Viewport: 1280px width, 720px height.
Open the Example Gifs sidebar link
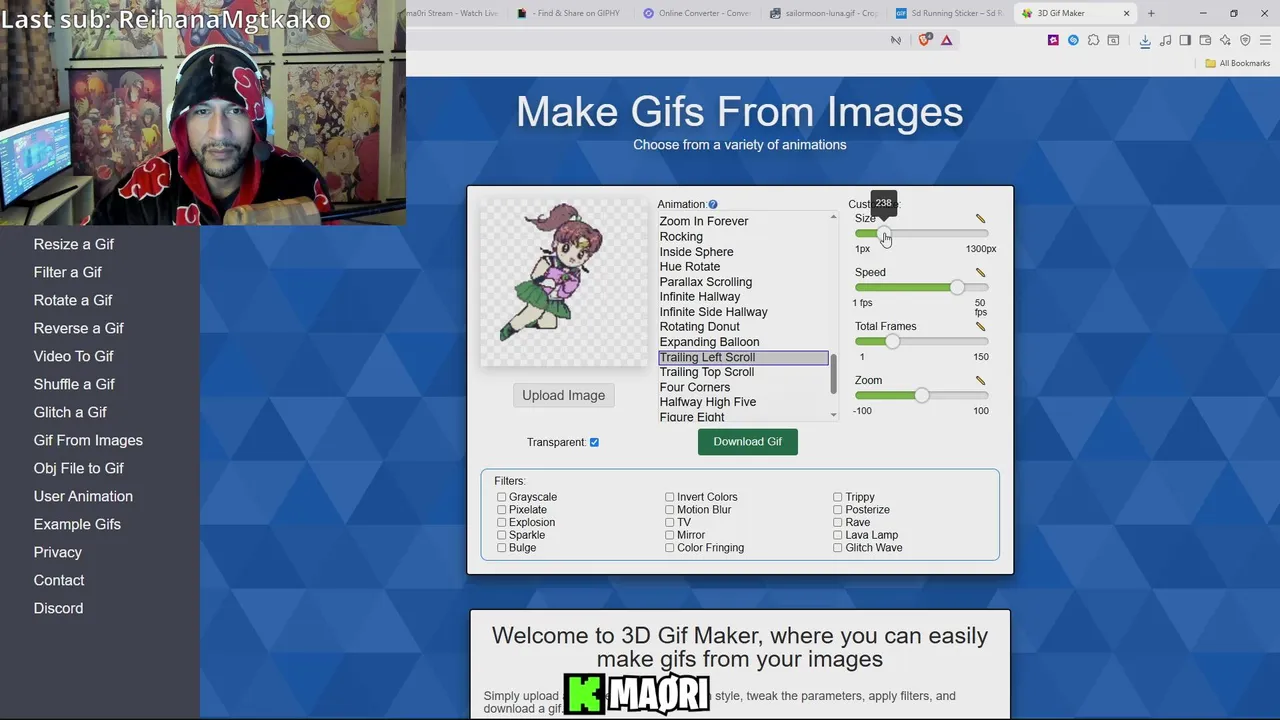point(77,524)
